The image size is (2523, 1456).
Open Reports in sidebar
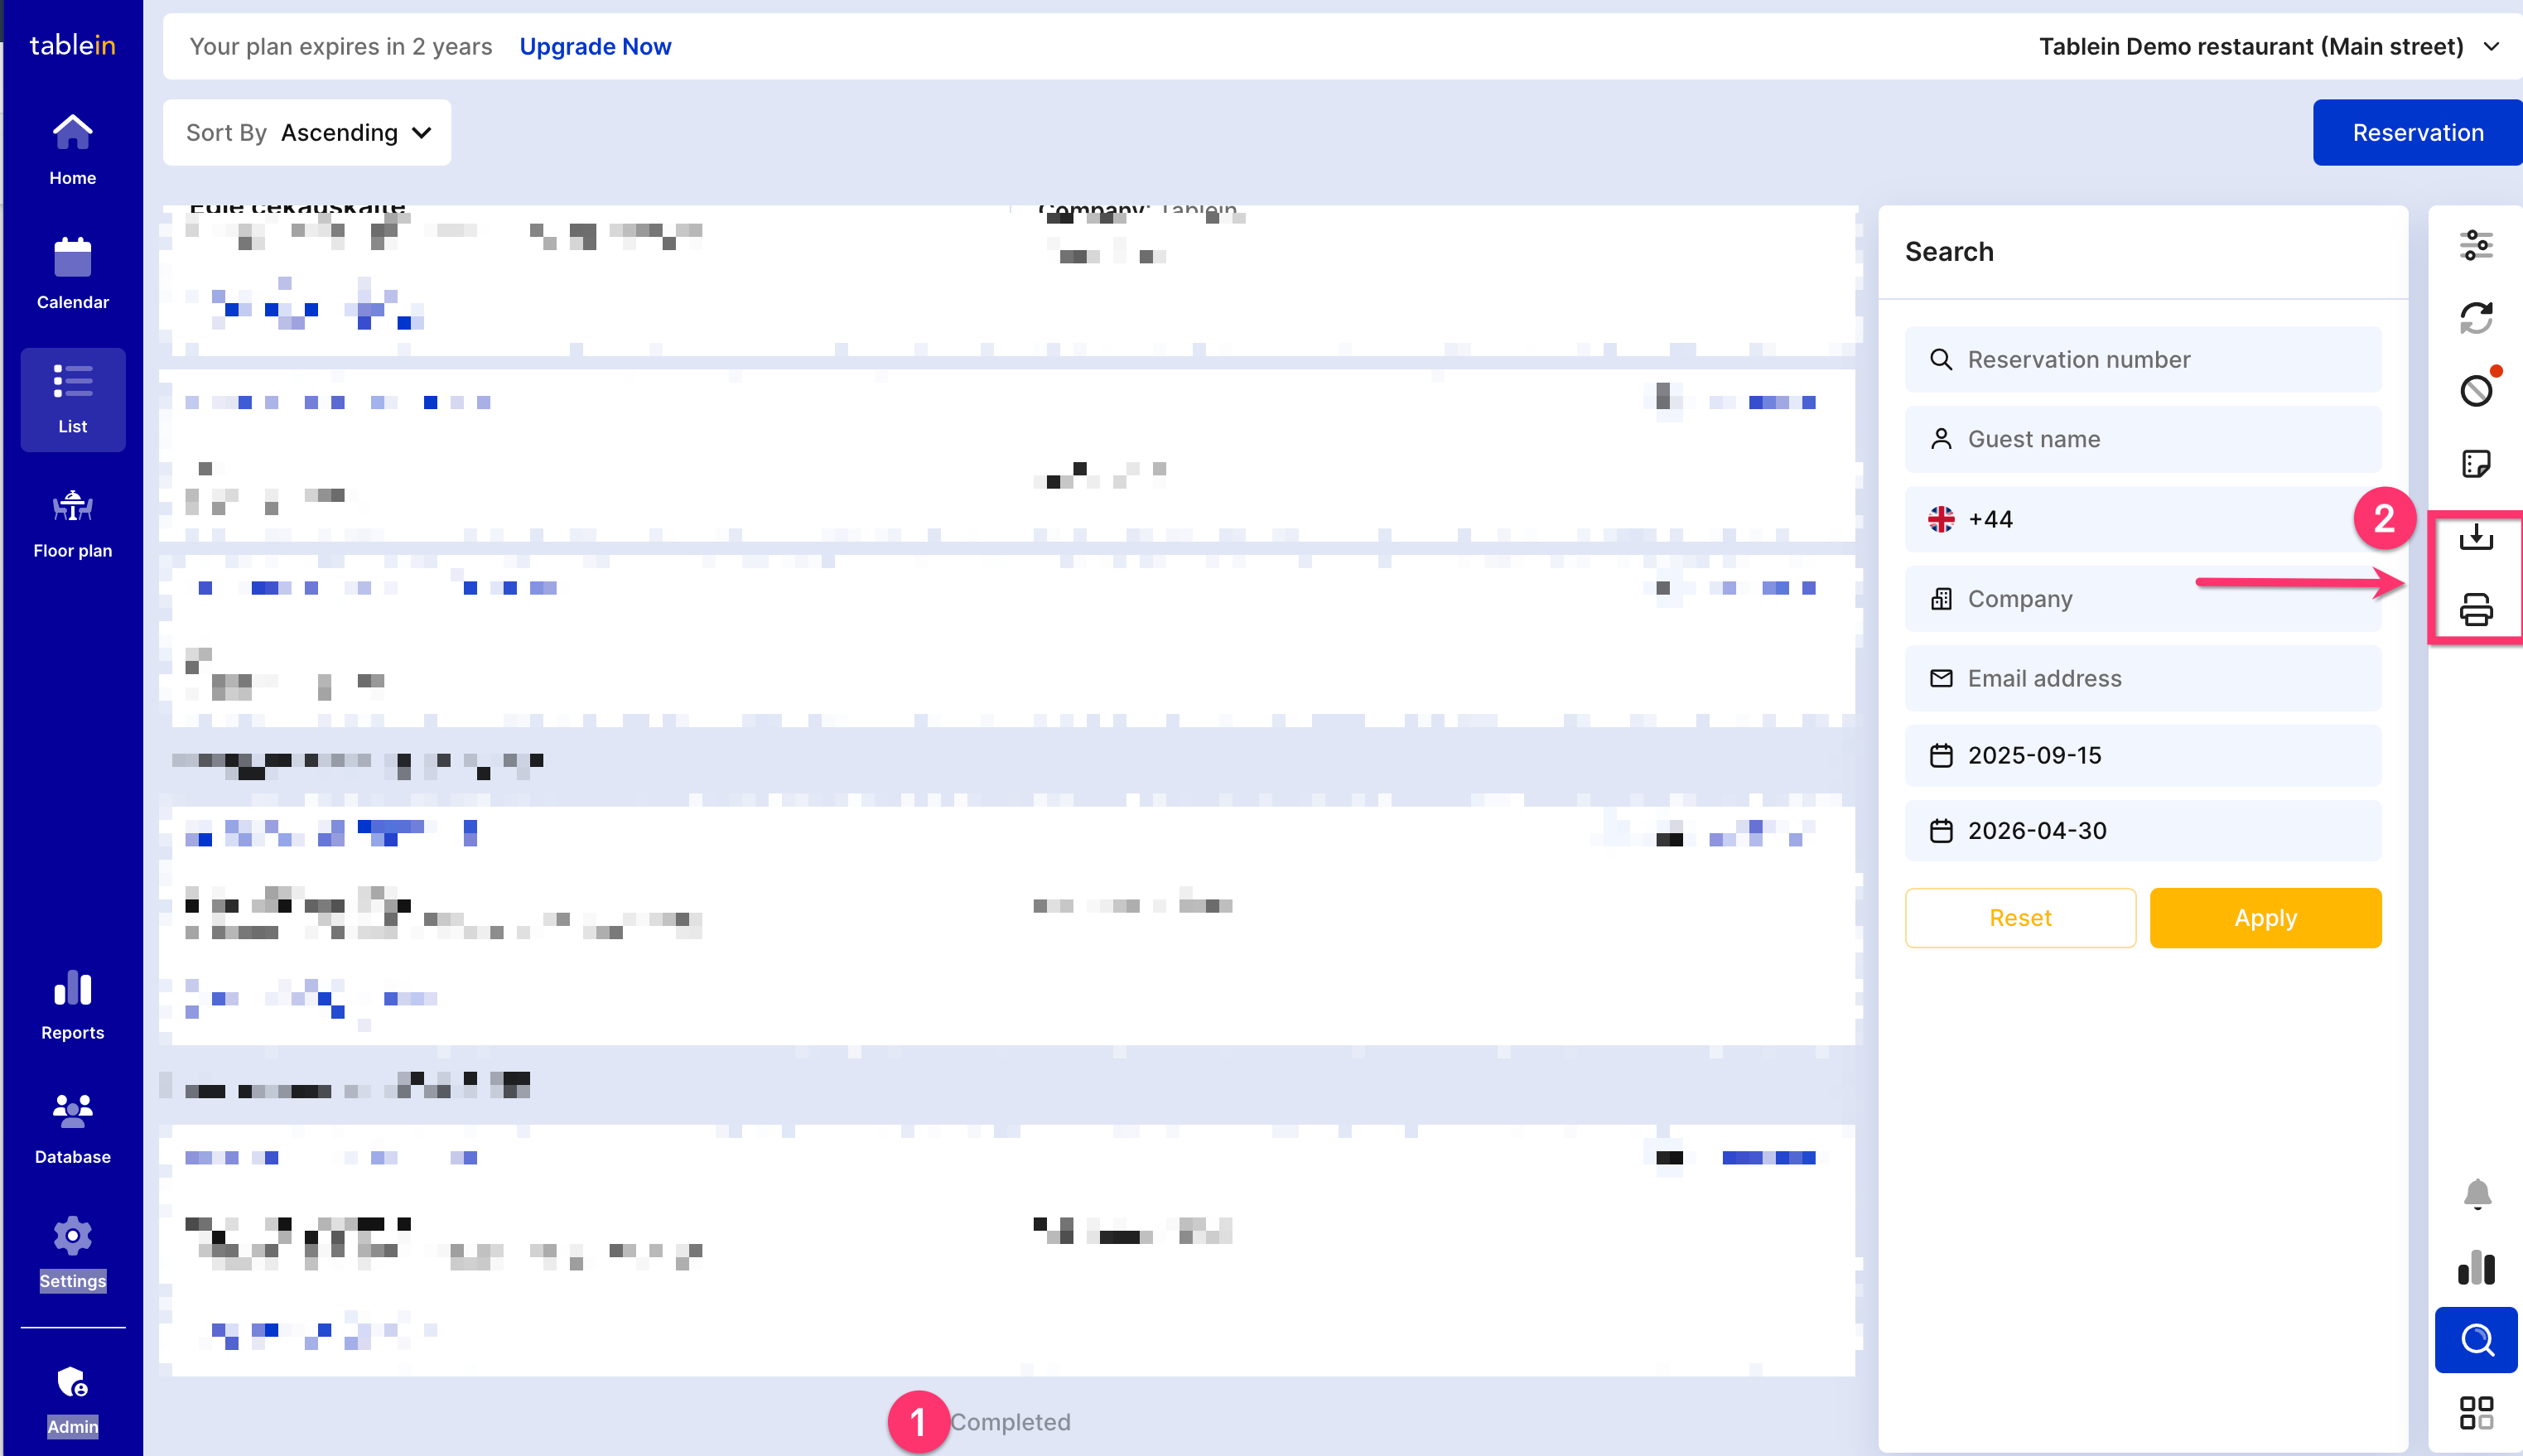[72, 1005]
